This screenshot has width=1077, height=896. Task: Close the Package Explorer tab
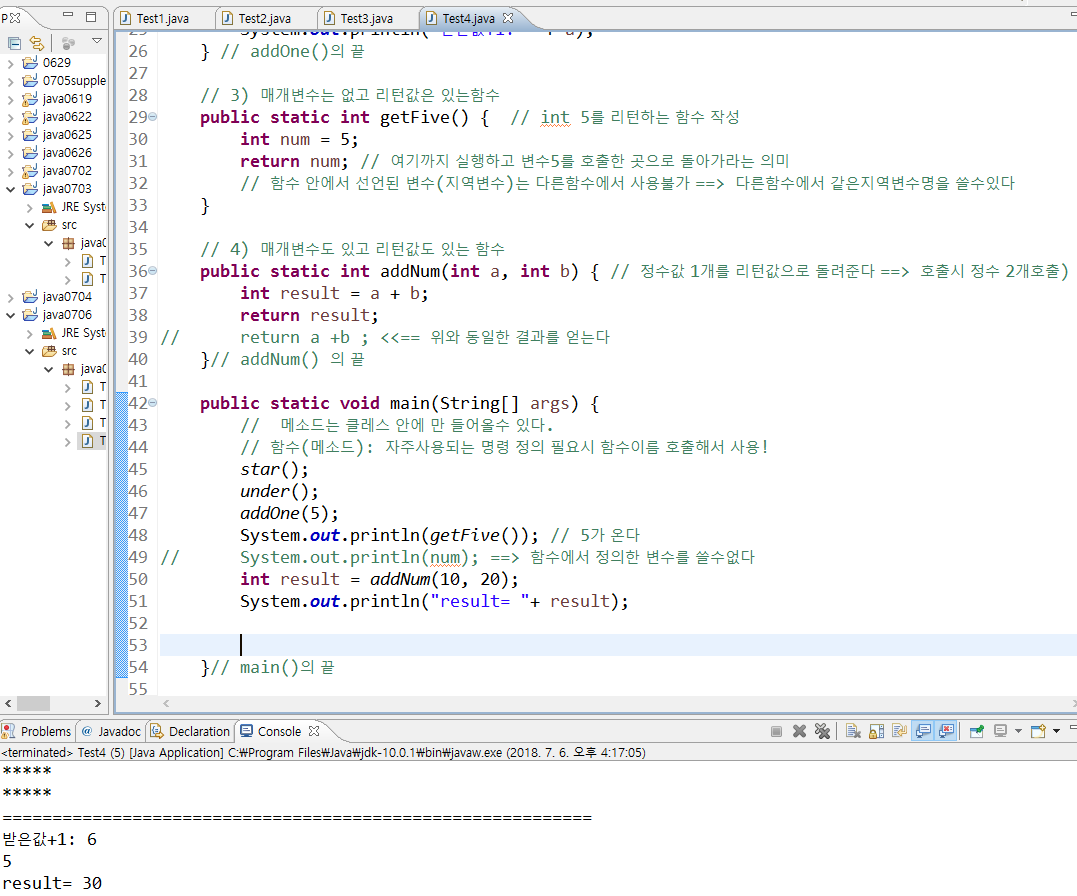click(x=15, y=18)
